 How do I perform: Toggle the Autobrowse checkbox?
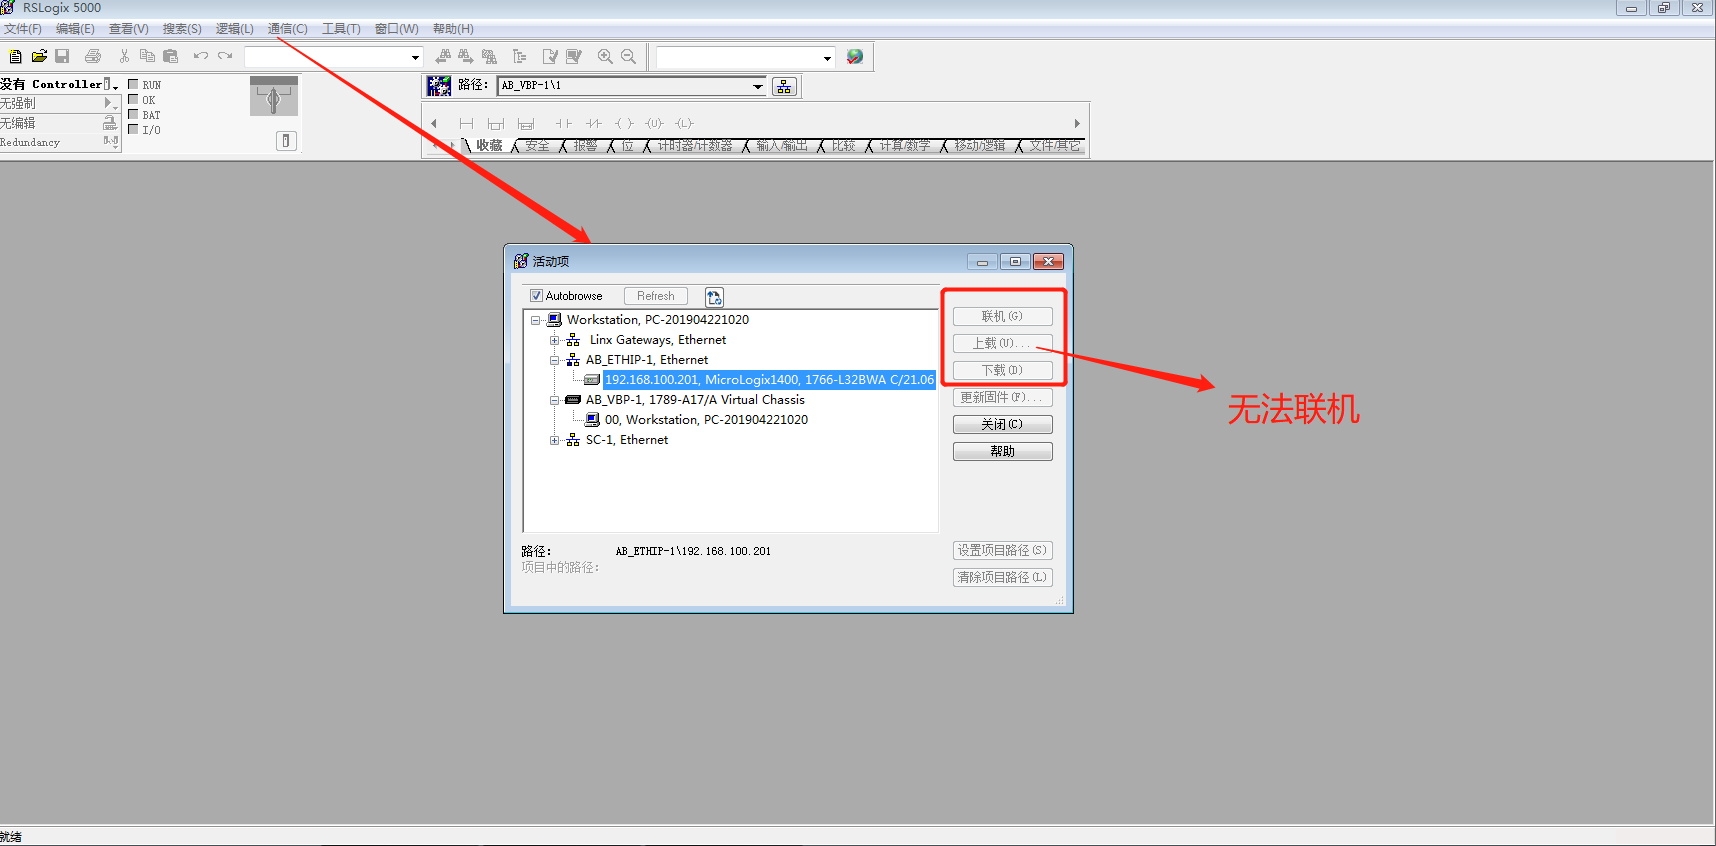(x=537, y=296)
